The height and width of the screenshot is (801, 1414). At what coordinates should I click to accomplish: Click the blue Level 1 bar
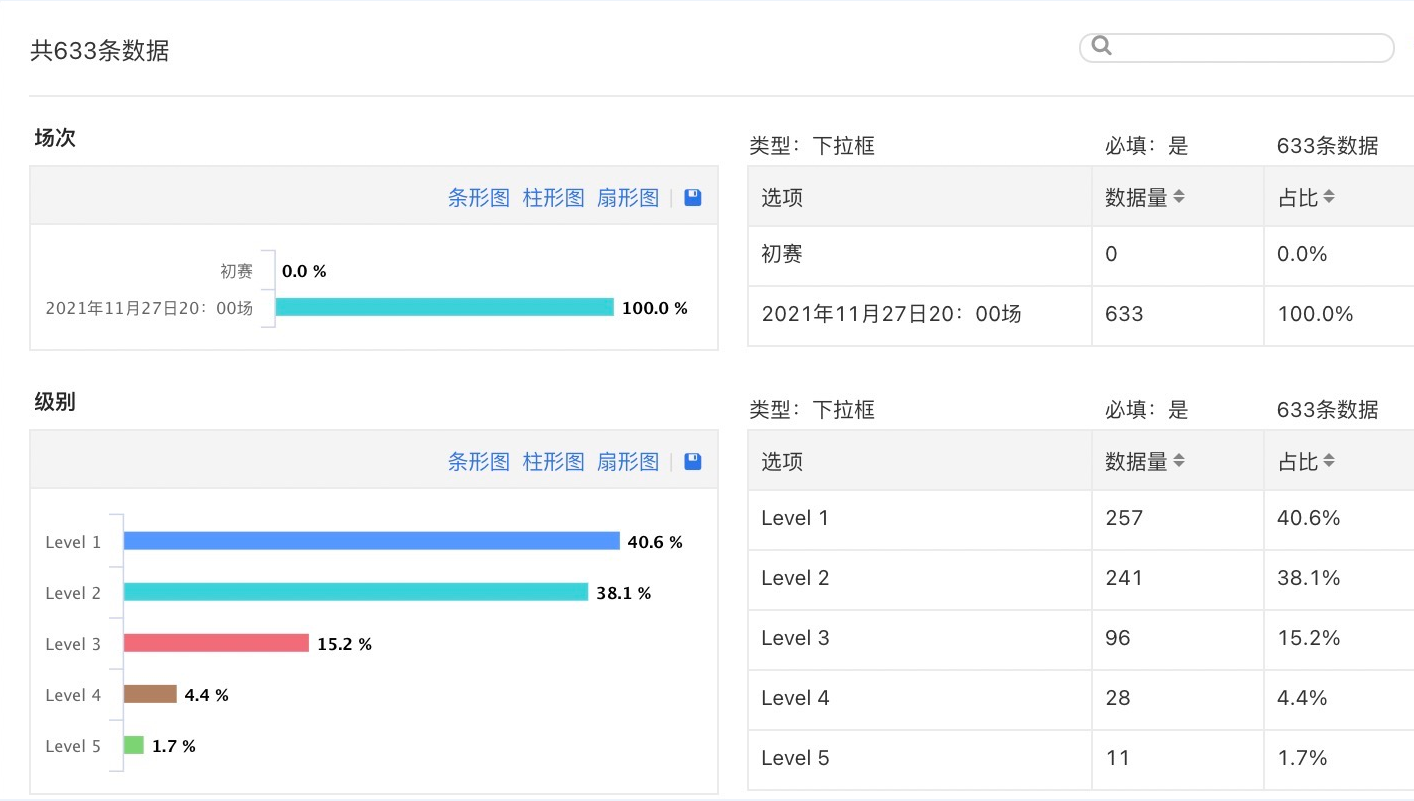pyautogui.click(x=372, y=541)
